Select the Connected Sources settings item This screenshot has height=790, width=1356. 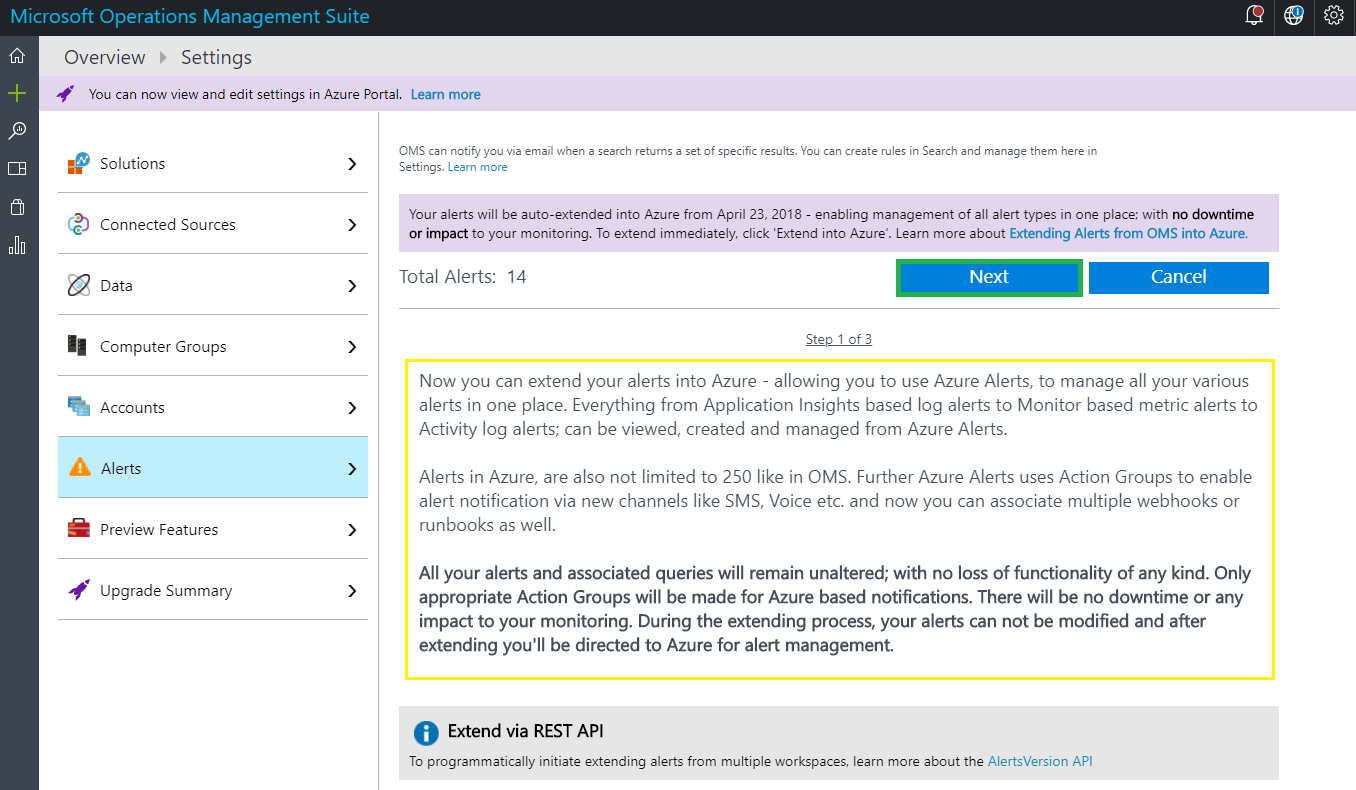213,224
